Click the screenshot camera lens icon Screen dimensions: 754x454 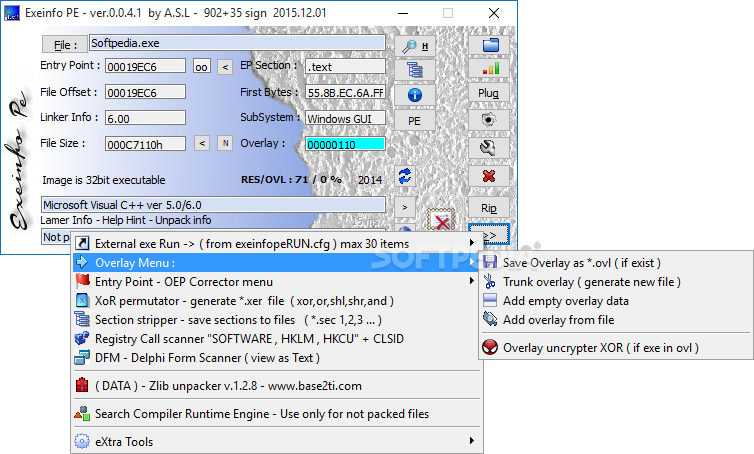[x=489, y=120]
